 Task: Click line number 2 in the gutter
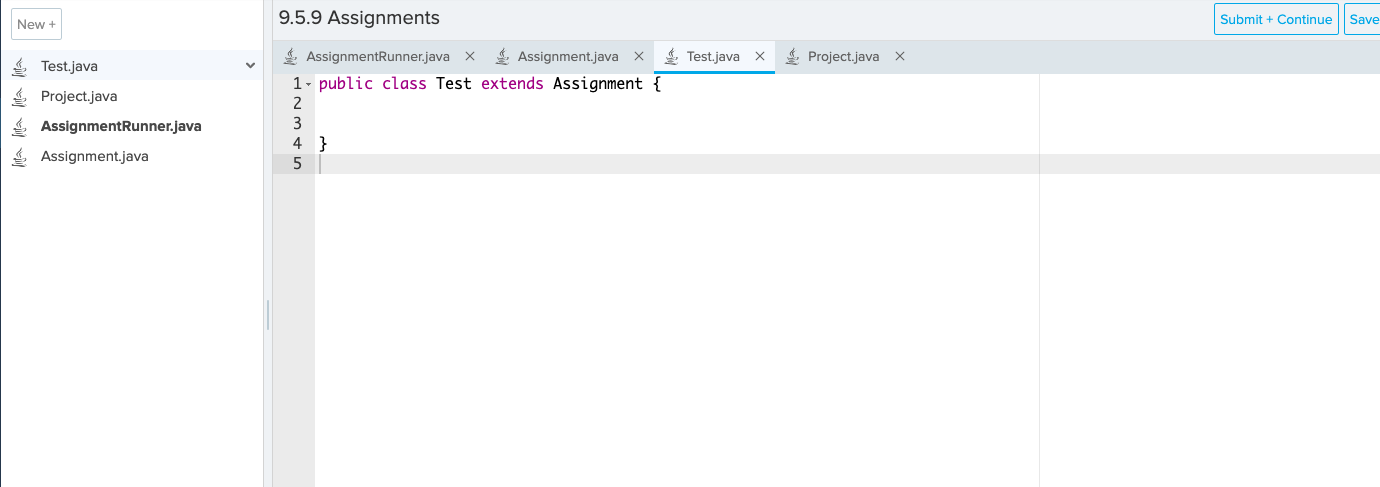click(x=297, y=104)
